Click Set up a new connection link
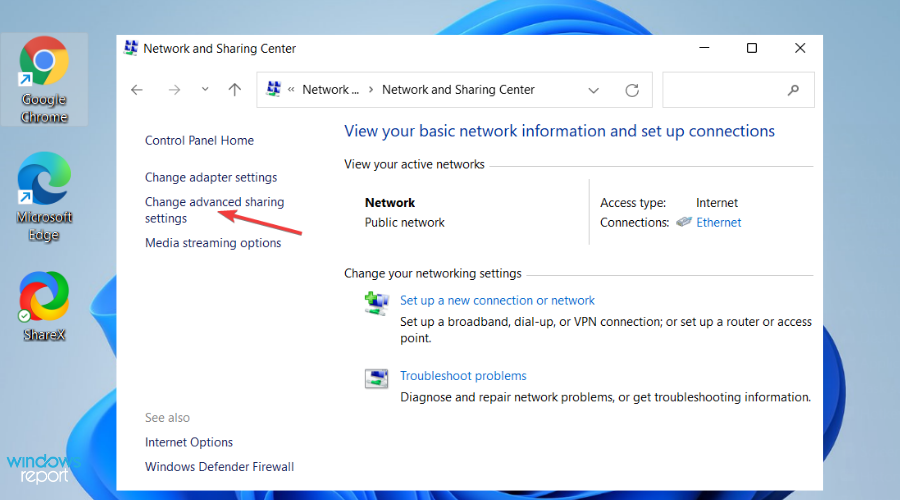Image resolution: width=900 pixels, height=500 pixels. point(497,300)
